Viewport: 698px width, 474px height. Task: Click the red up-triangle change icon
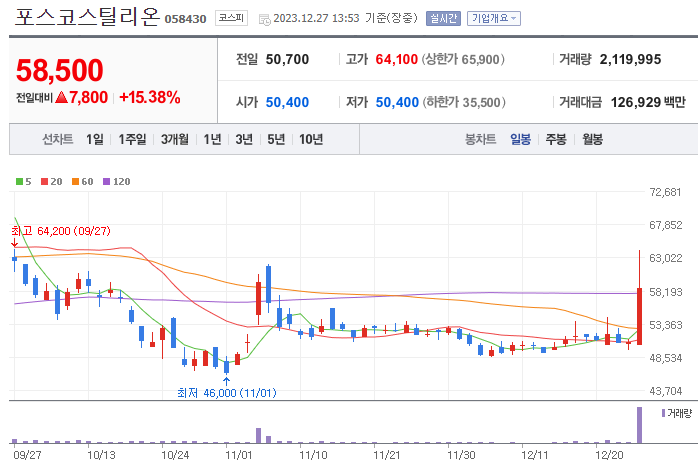(61, 97)
